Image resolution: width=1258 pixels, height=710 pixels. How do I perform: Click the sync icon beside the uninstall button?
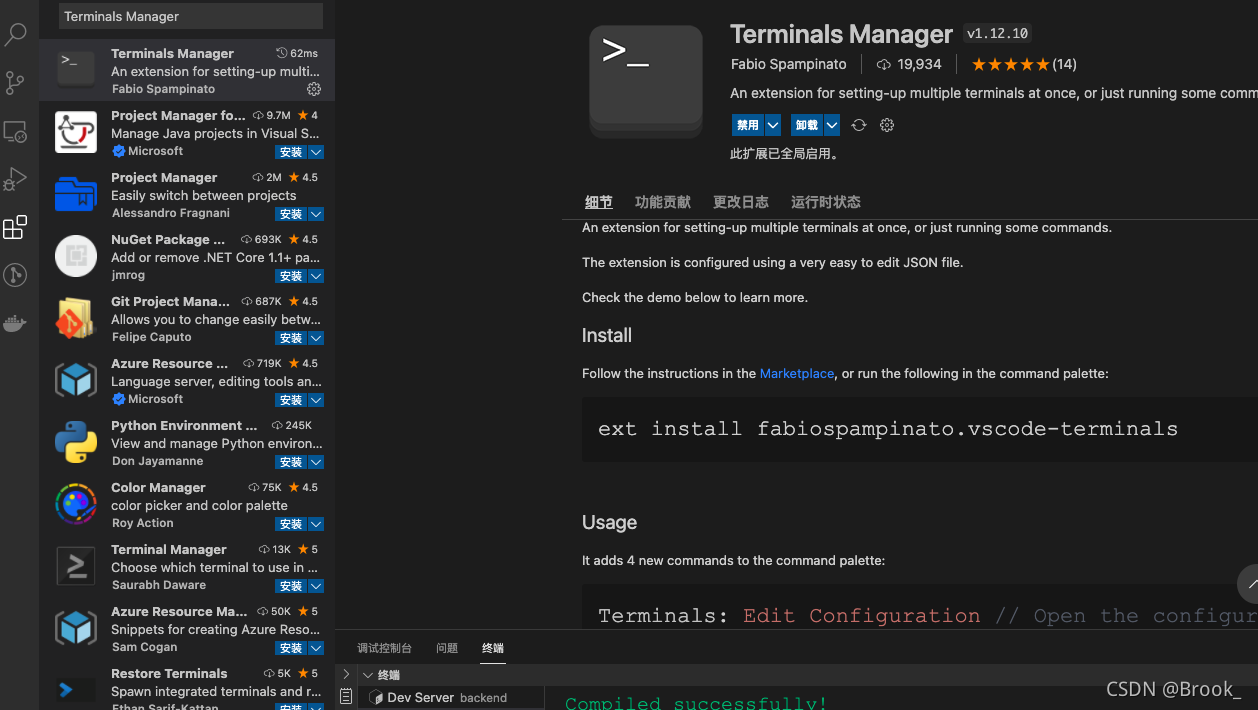[859, 125]
